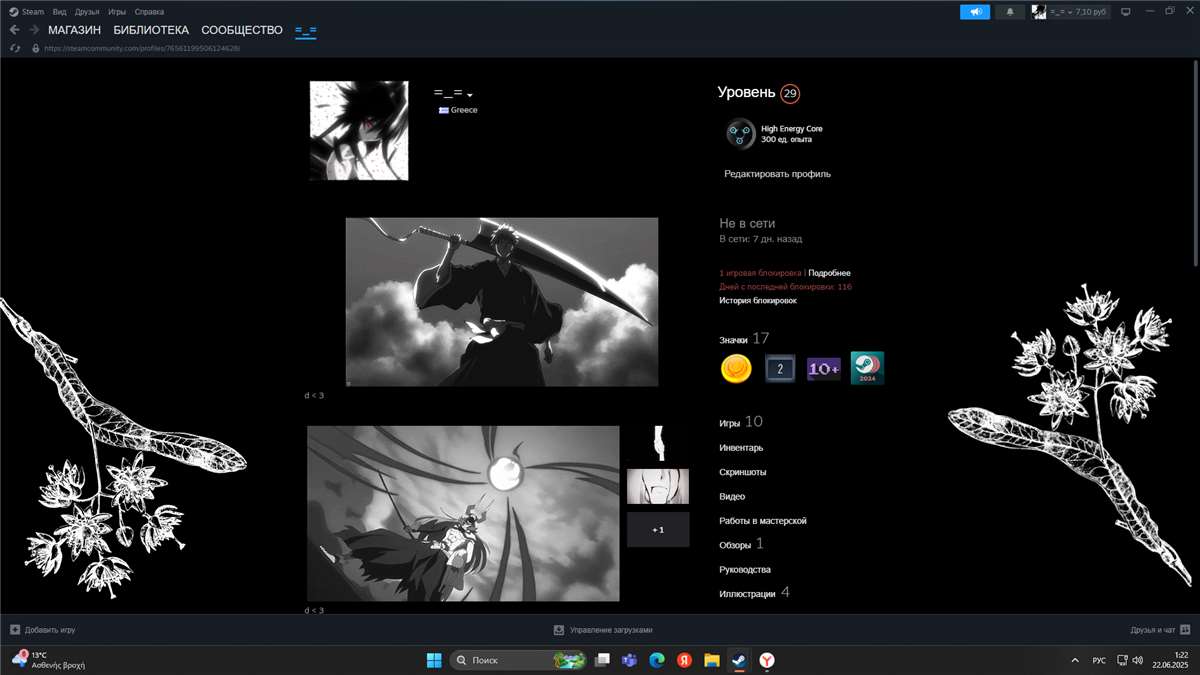
Task: Open Microsoft Edge from the taskbar
Action: tap(657, 660)
